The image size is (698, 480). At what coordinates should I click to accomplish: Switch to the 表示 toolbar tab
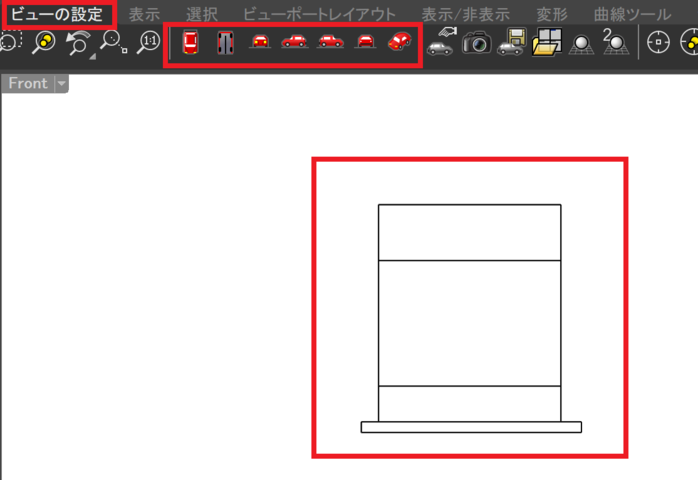point(145,14)
